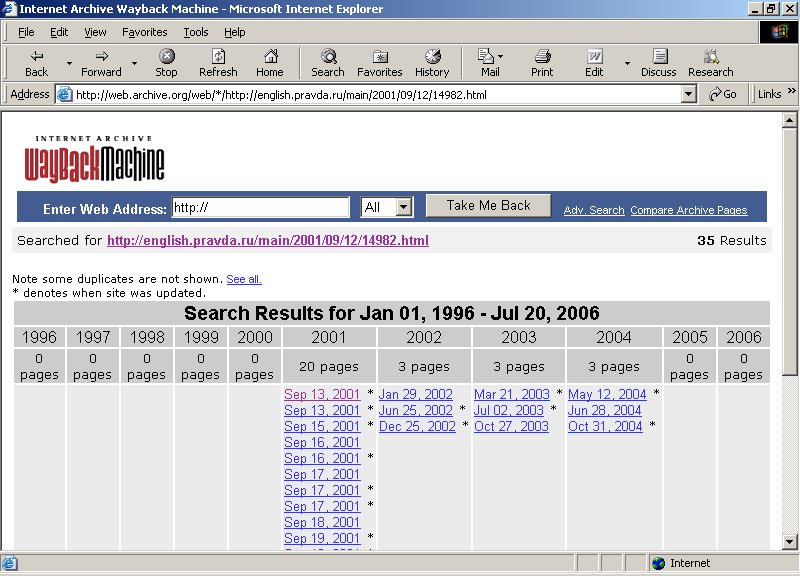Open the Forward button history dropdown arrow
Screen dimensions: 800x576
click(x=134, y=63)
